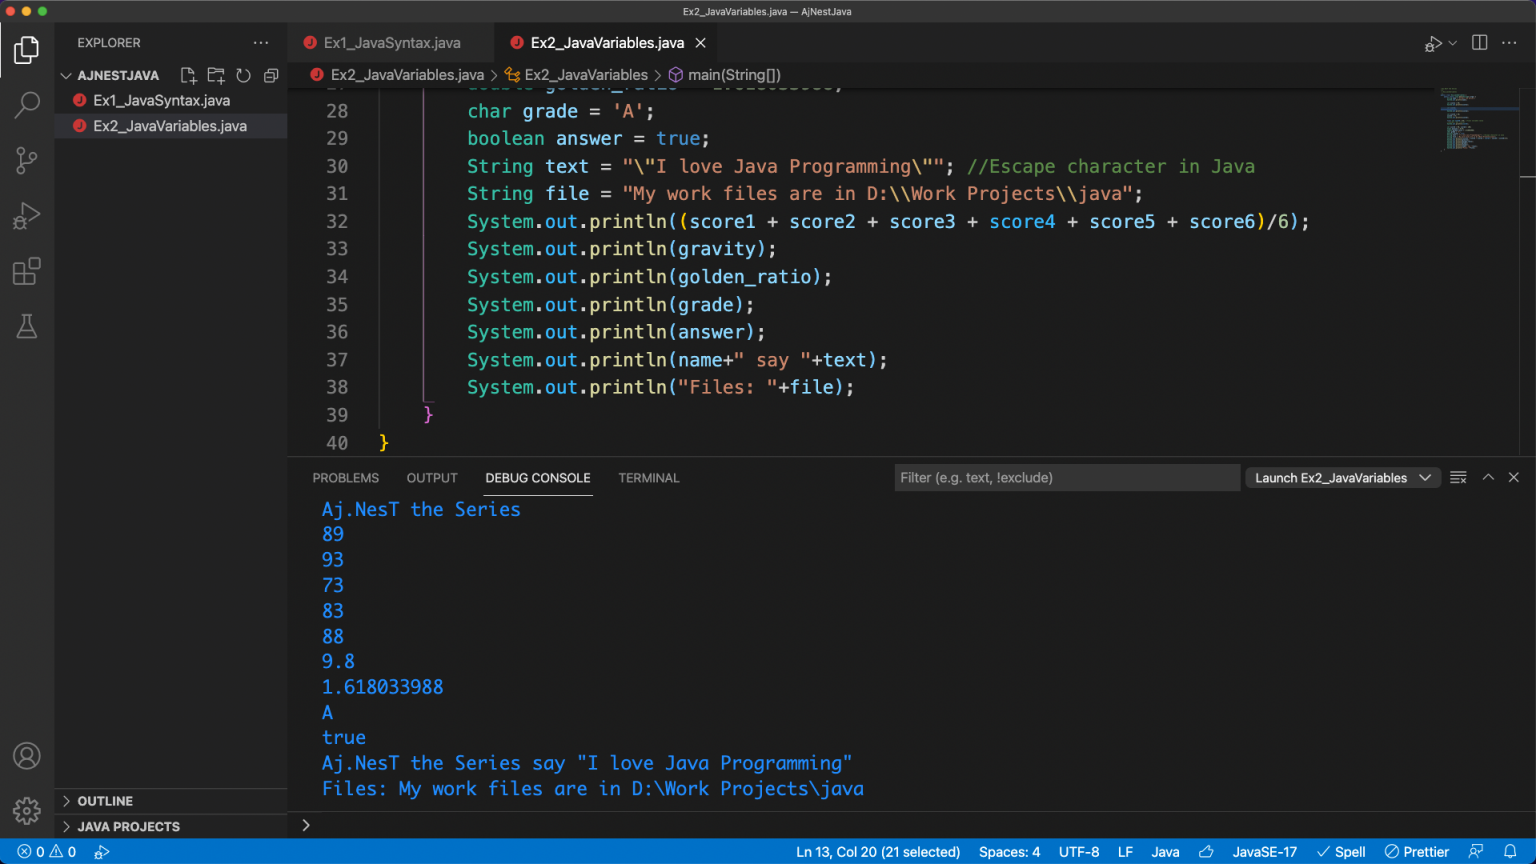
Task: Switch to the Ex1_JavaSyntax.java tab
Action: (x=391, y=43)
